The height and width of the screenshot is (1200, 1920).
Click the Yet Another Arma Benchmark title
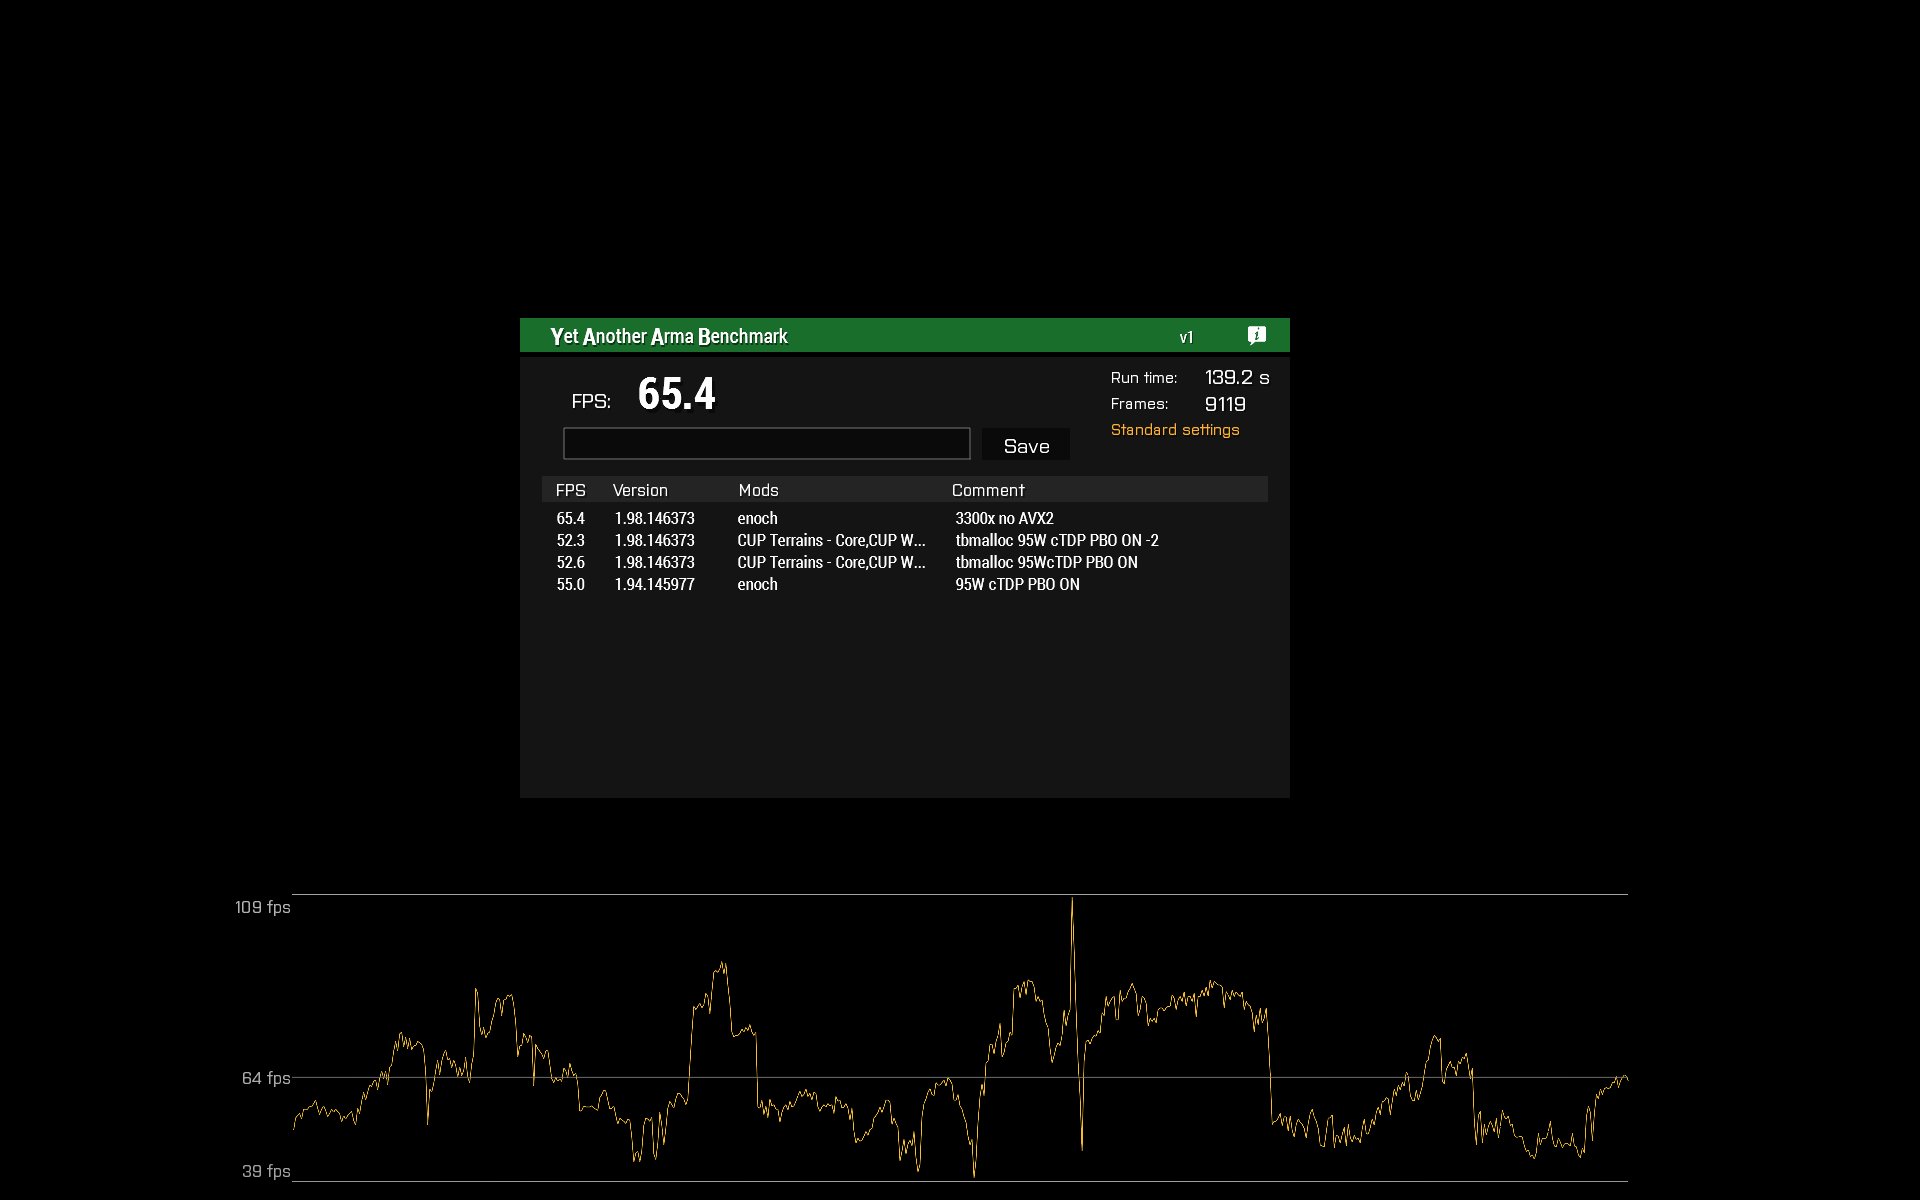pyautogui.click(x=669, y=336)
